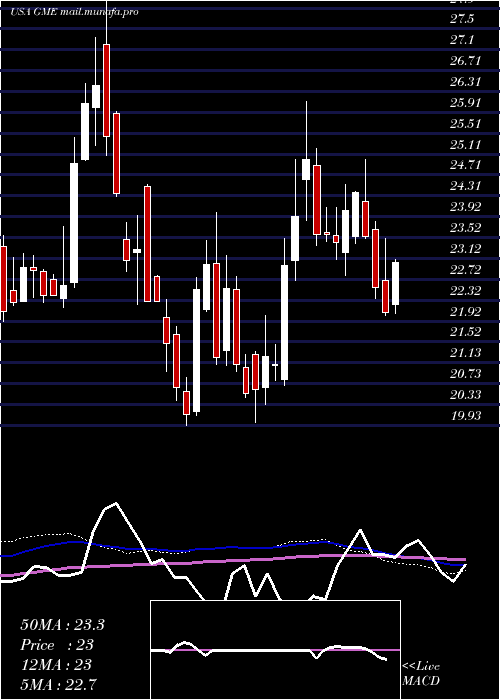
Task: Click the 21.92 price axis label
Action: coord(466,312)
